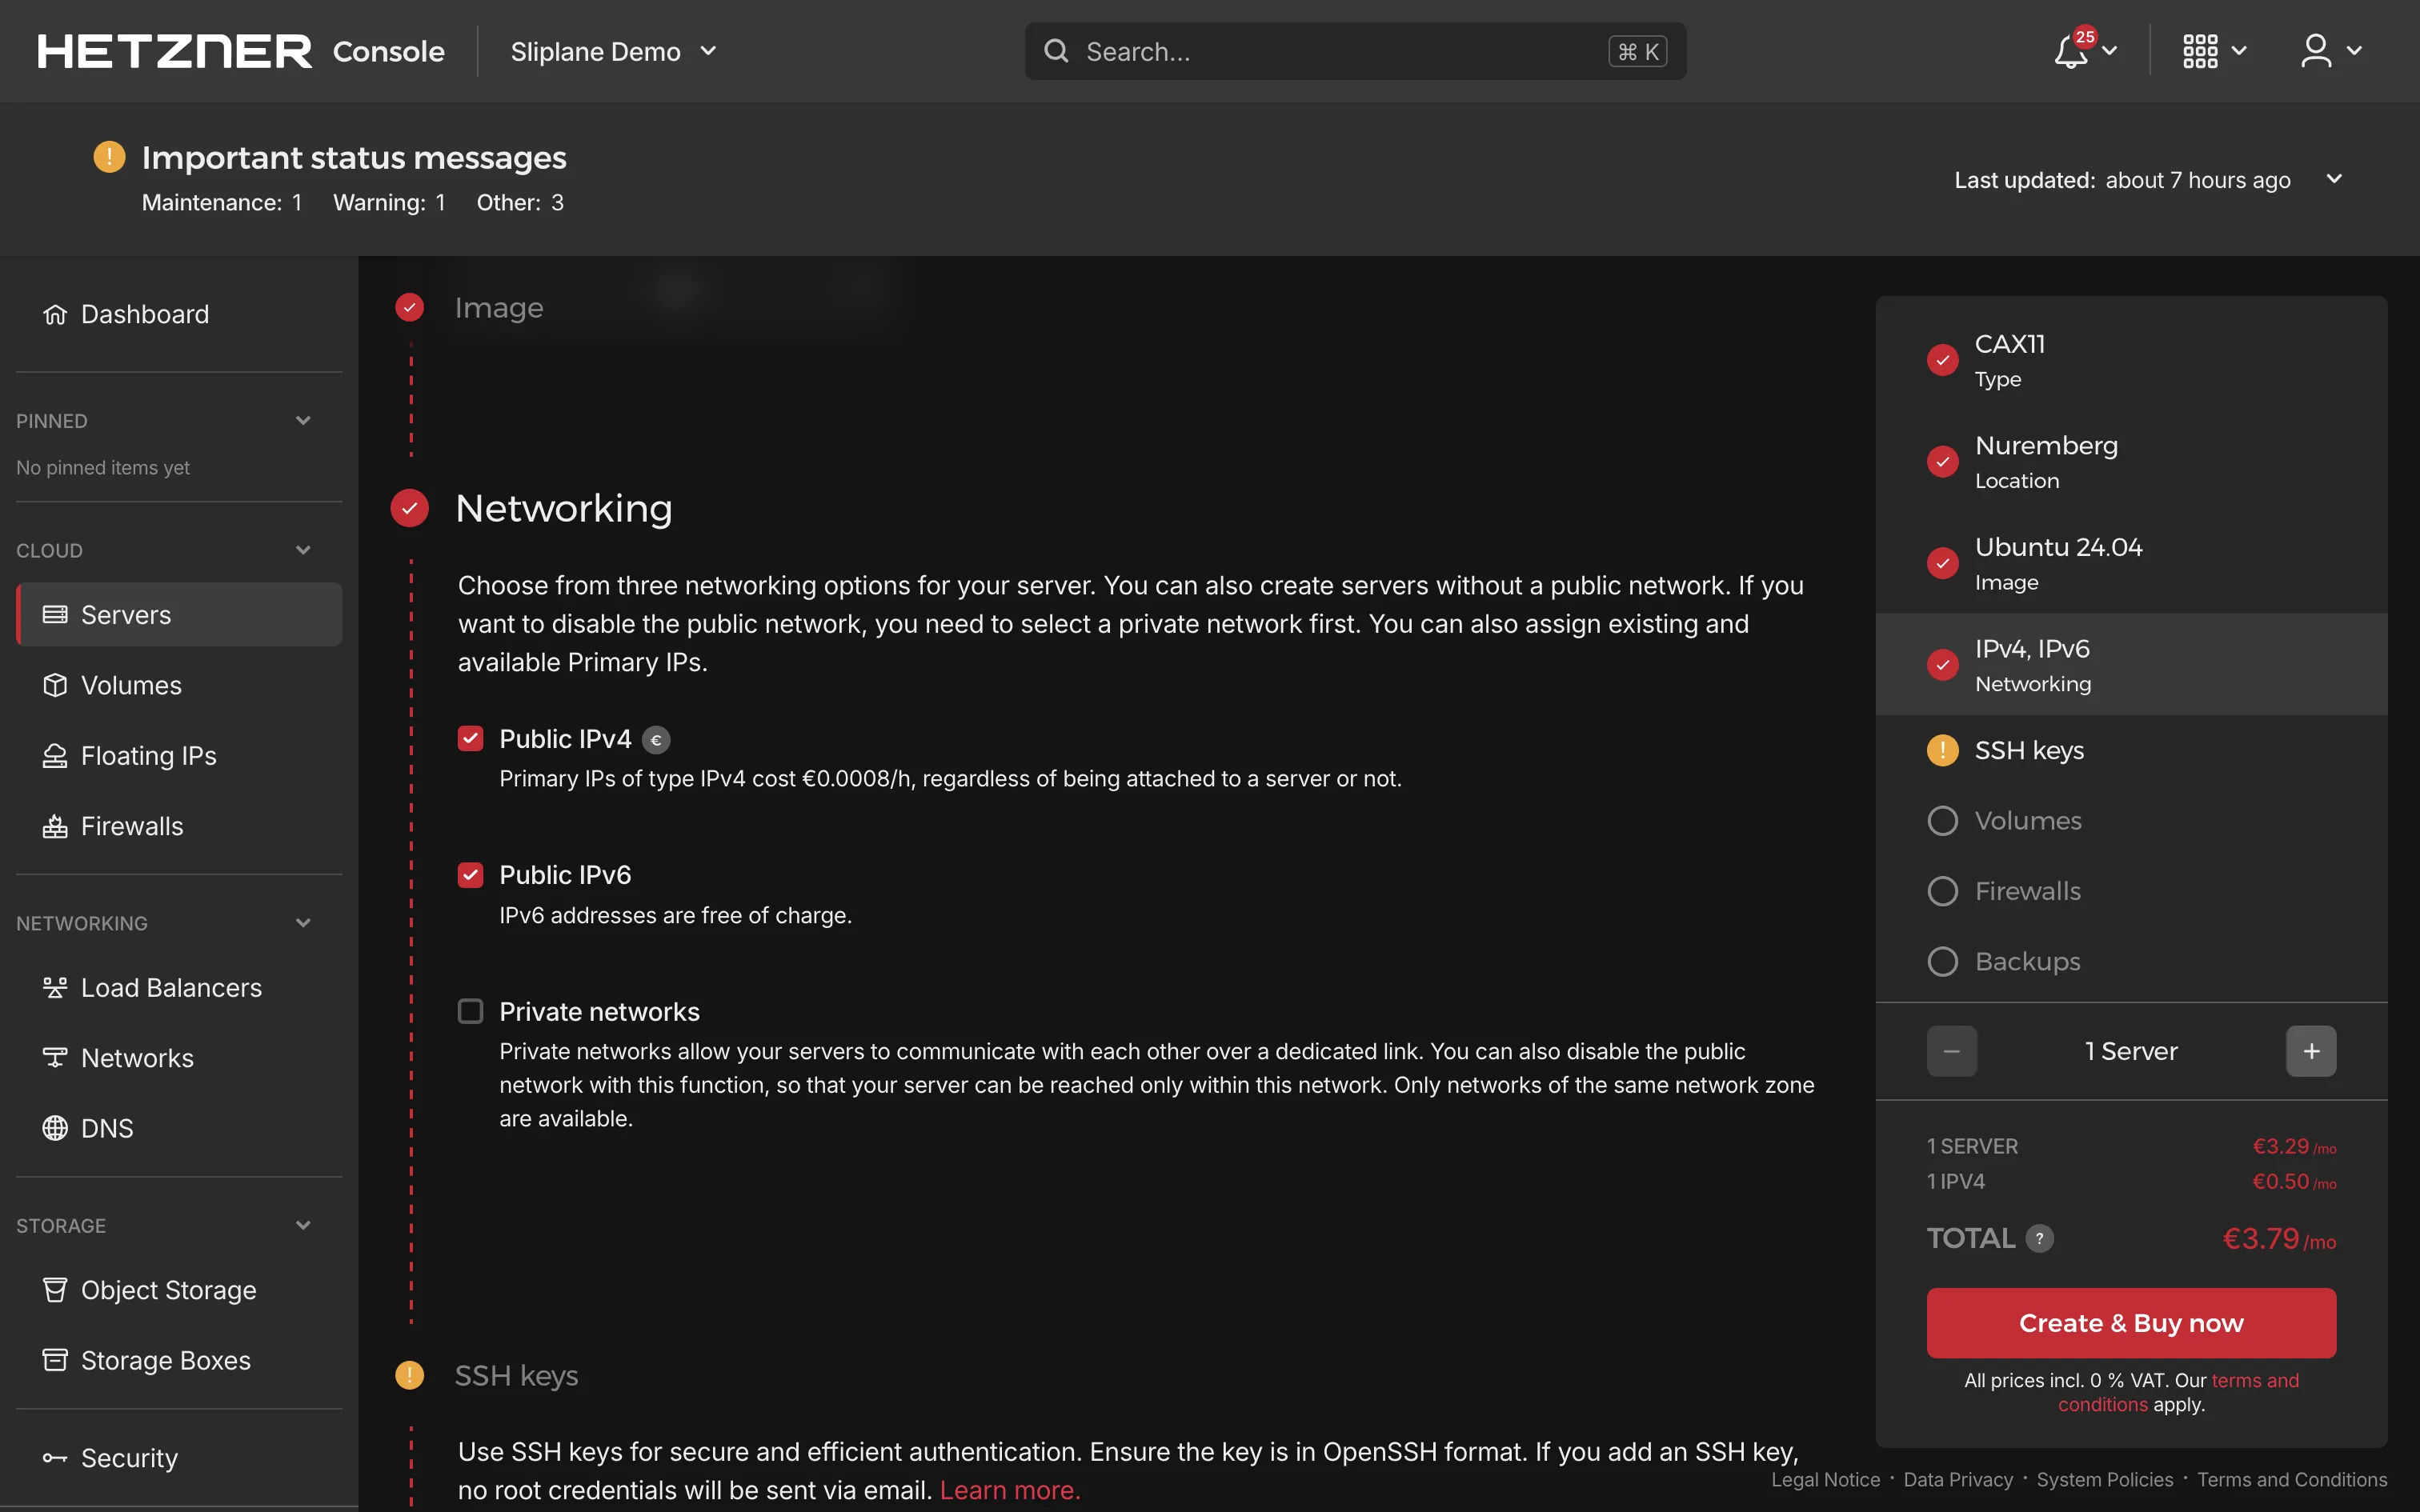The image size is (2420, 1512).
Task: Go to the Backups configuration step
Action: [2027, 961]
